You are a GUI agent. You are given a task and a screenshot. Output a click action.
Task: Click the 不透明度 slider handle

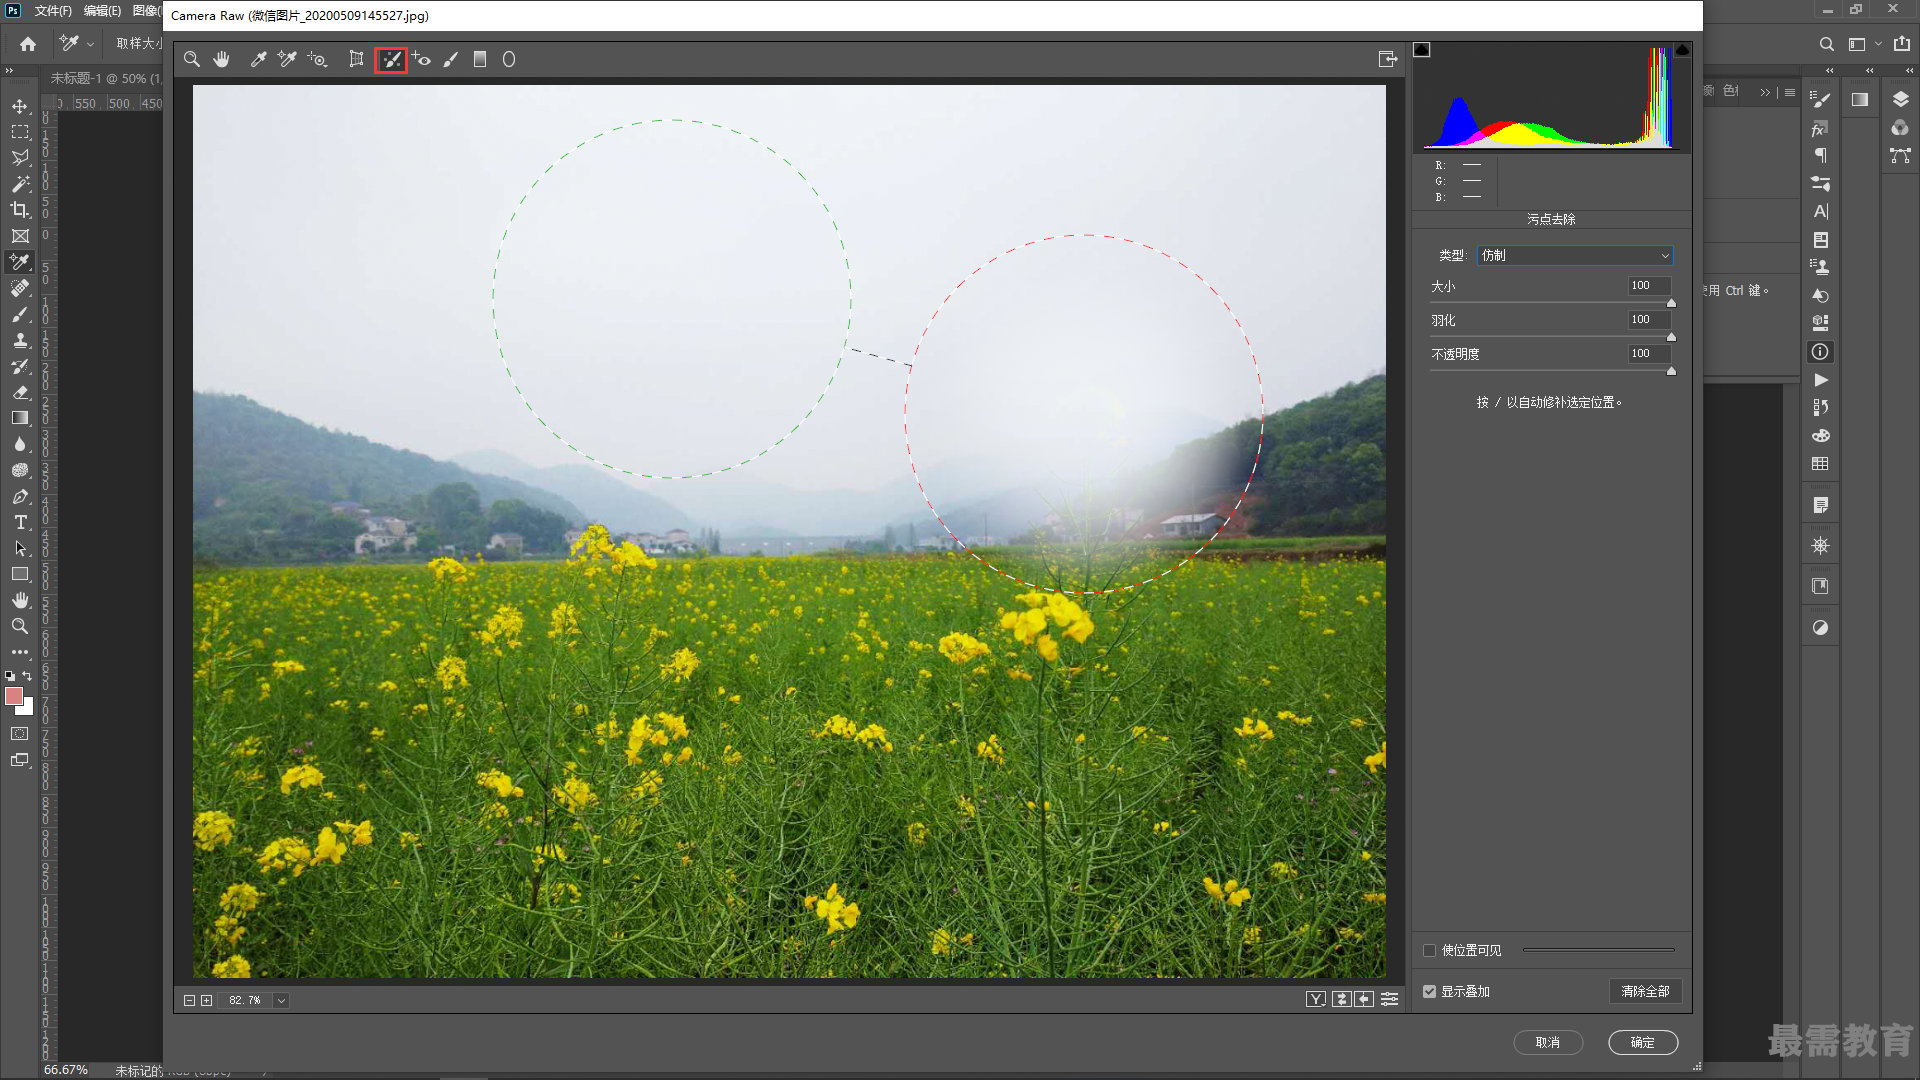point(1671,371)
